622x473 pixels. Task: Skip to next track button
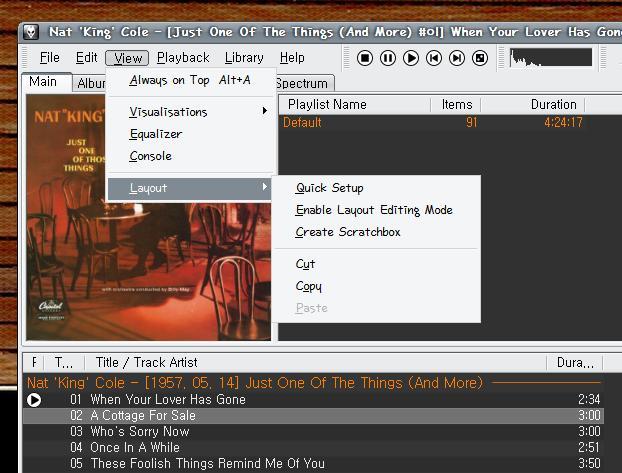click(457, 58)
